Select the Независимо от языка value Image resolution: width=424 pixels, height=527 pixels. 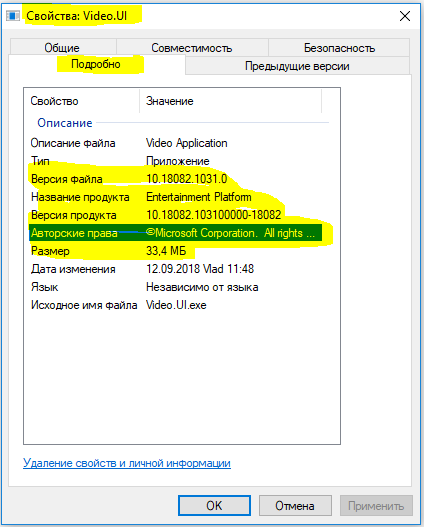coord(202,287)
